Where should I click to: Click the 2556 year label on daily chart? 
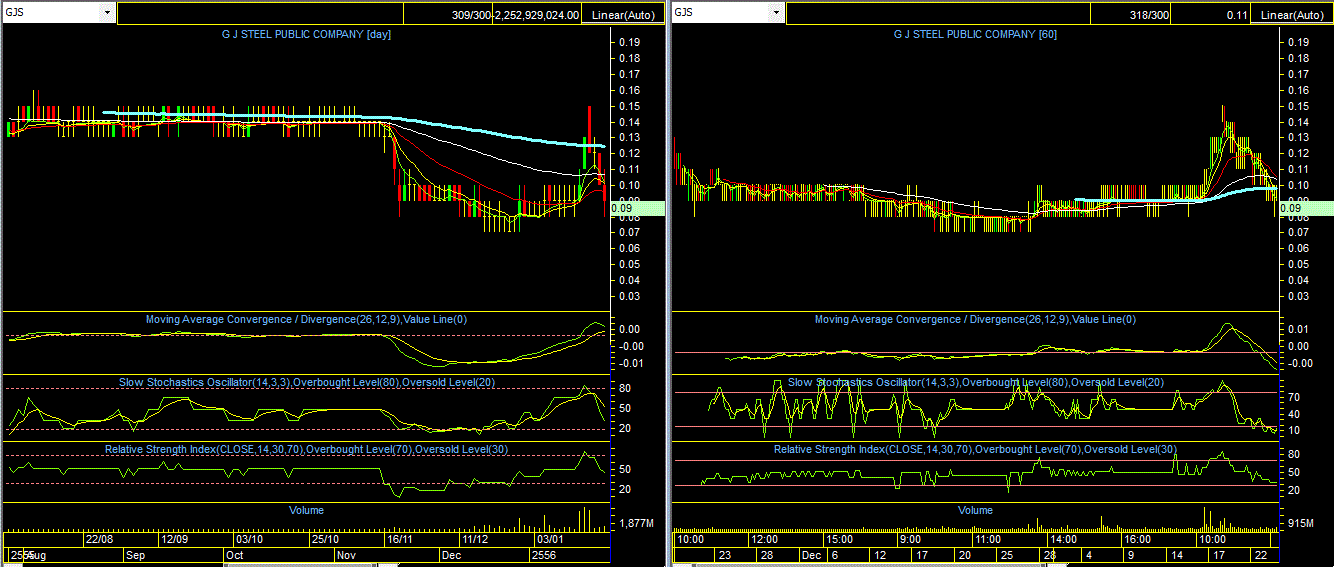(545, 554)
